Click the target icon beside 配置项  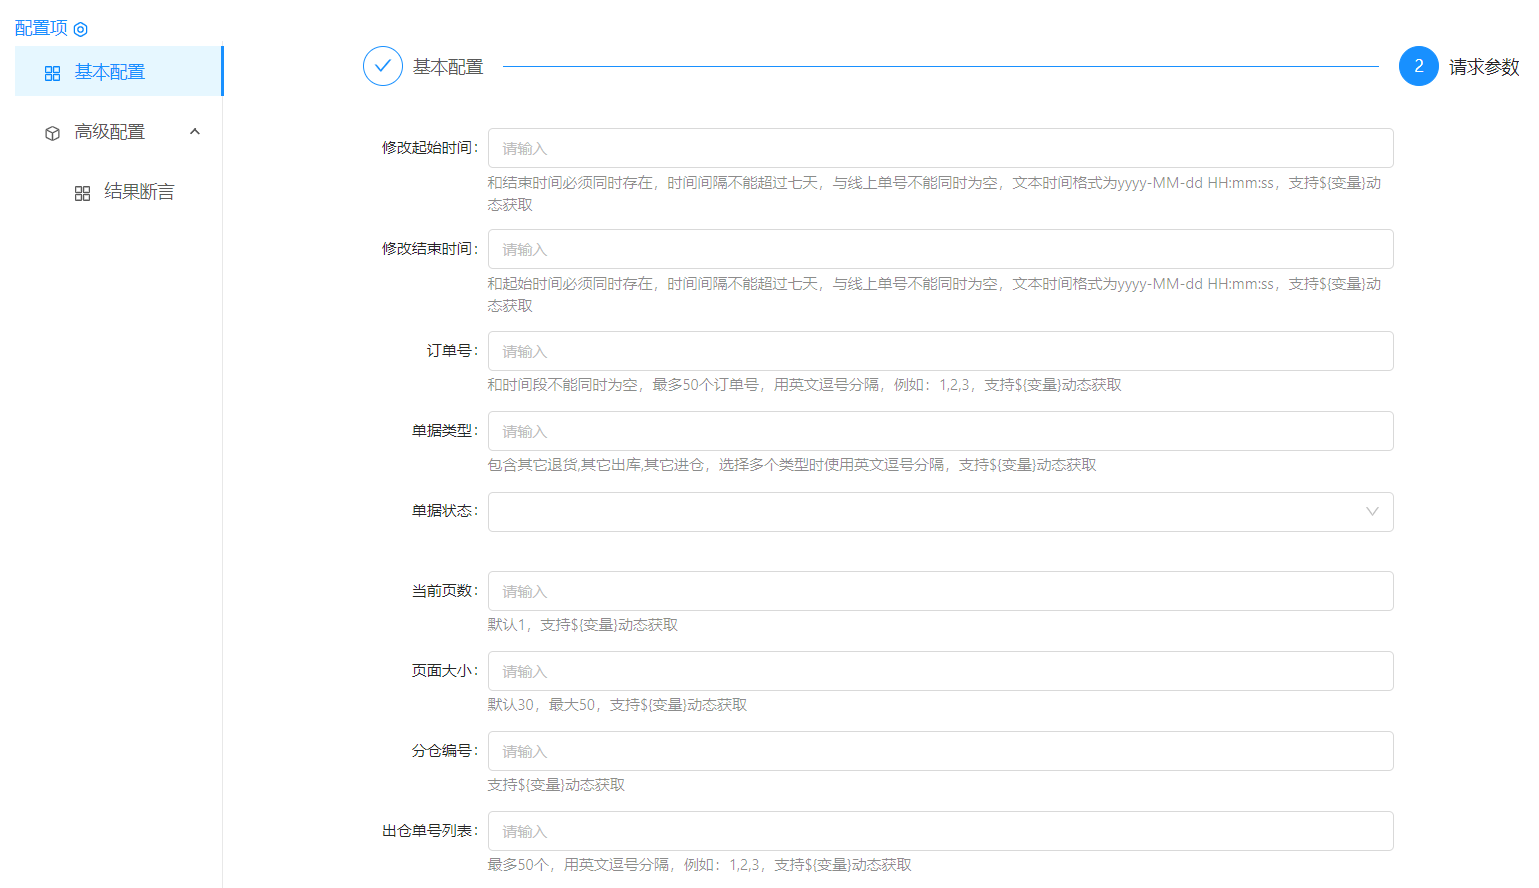[81, 29]
